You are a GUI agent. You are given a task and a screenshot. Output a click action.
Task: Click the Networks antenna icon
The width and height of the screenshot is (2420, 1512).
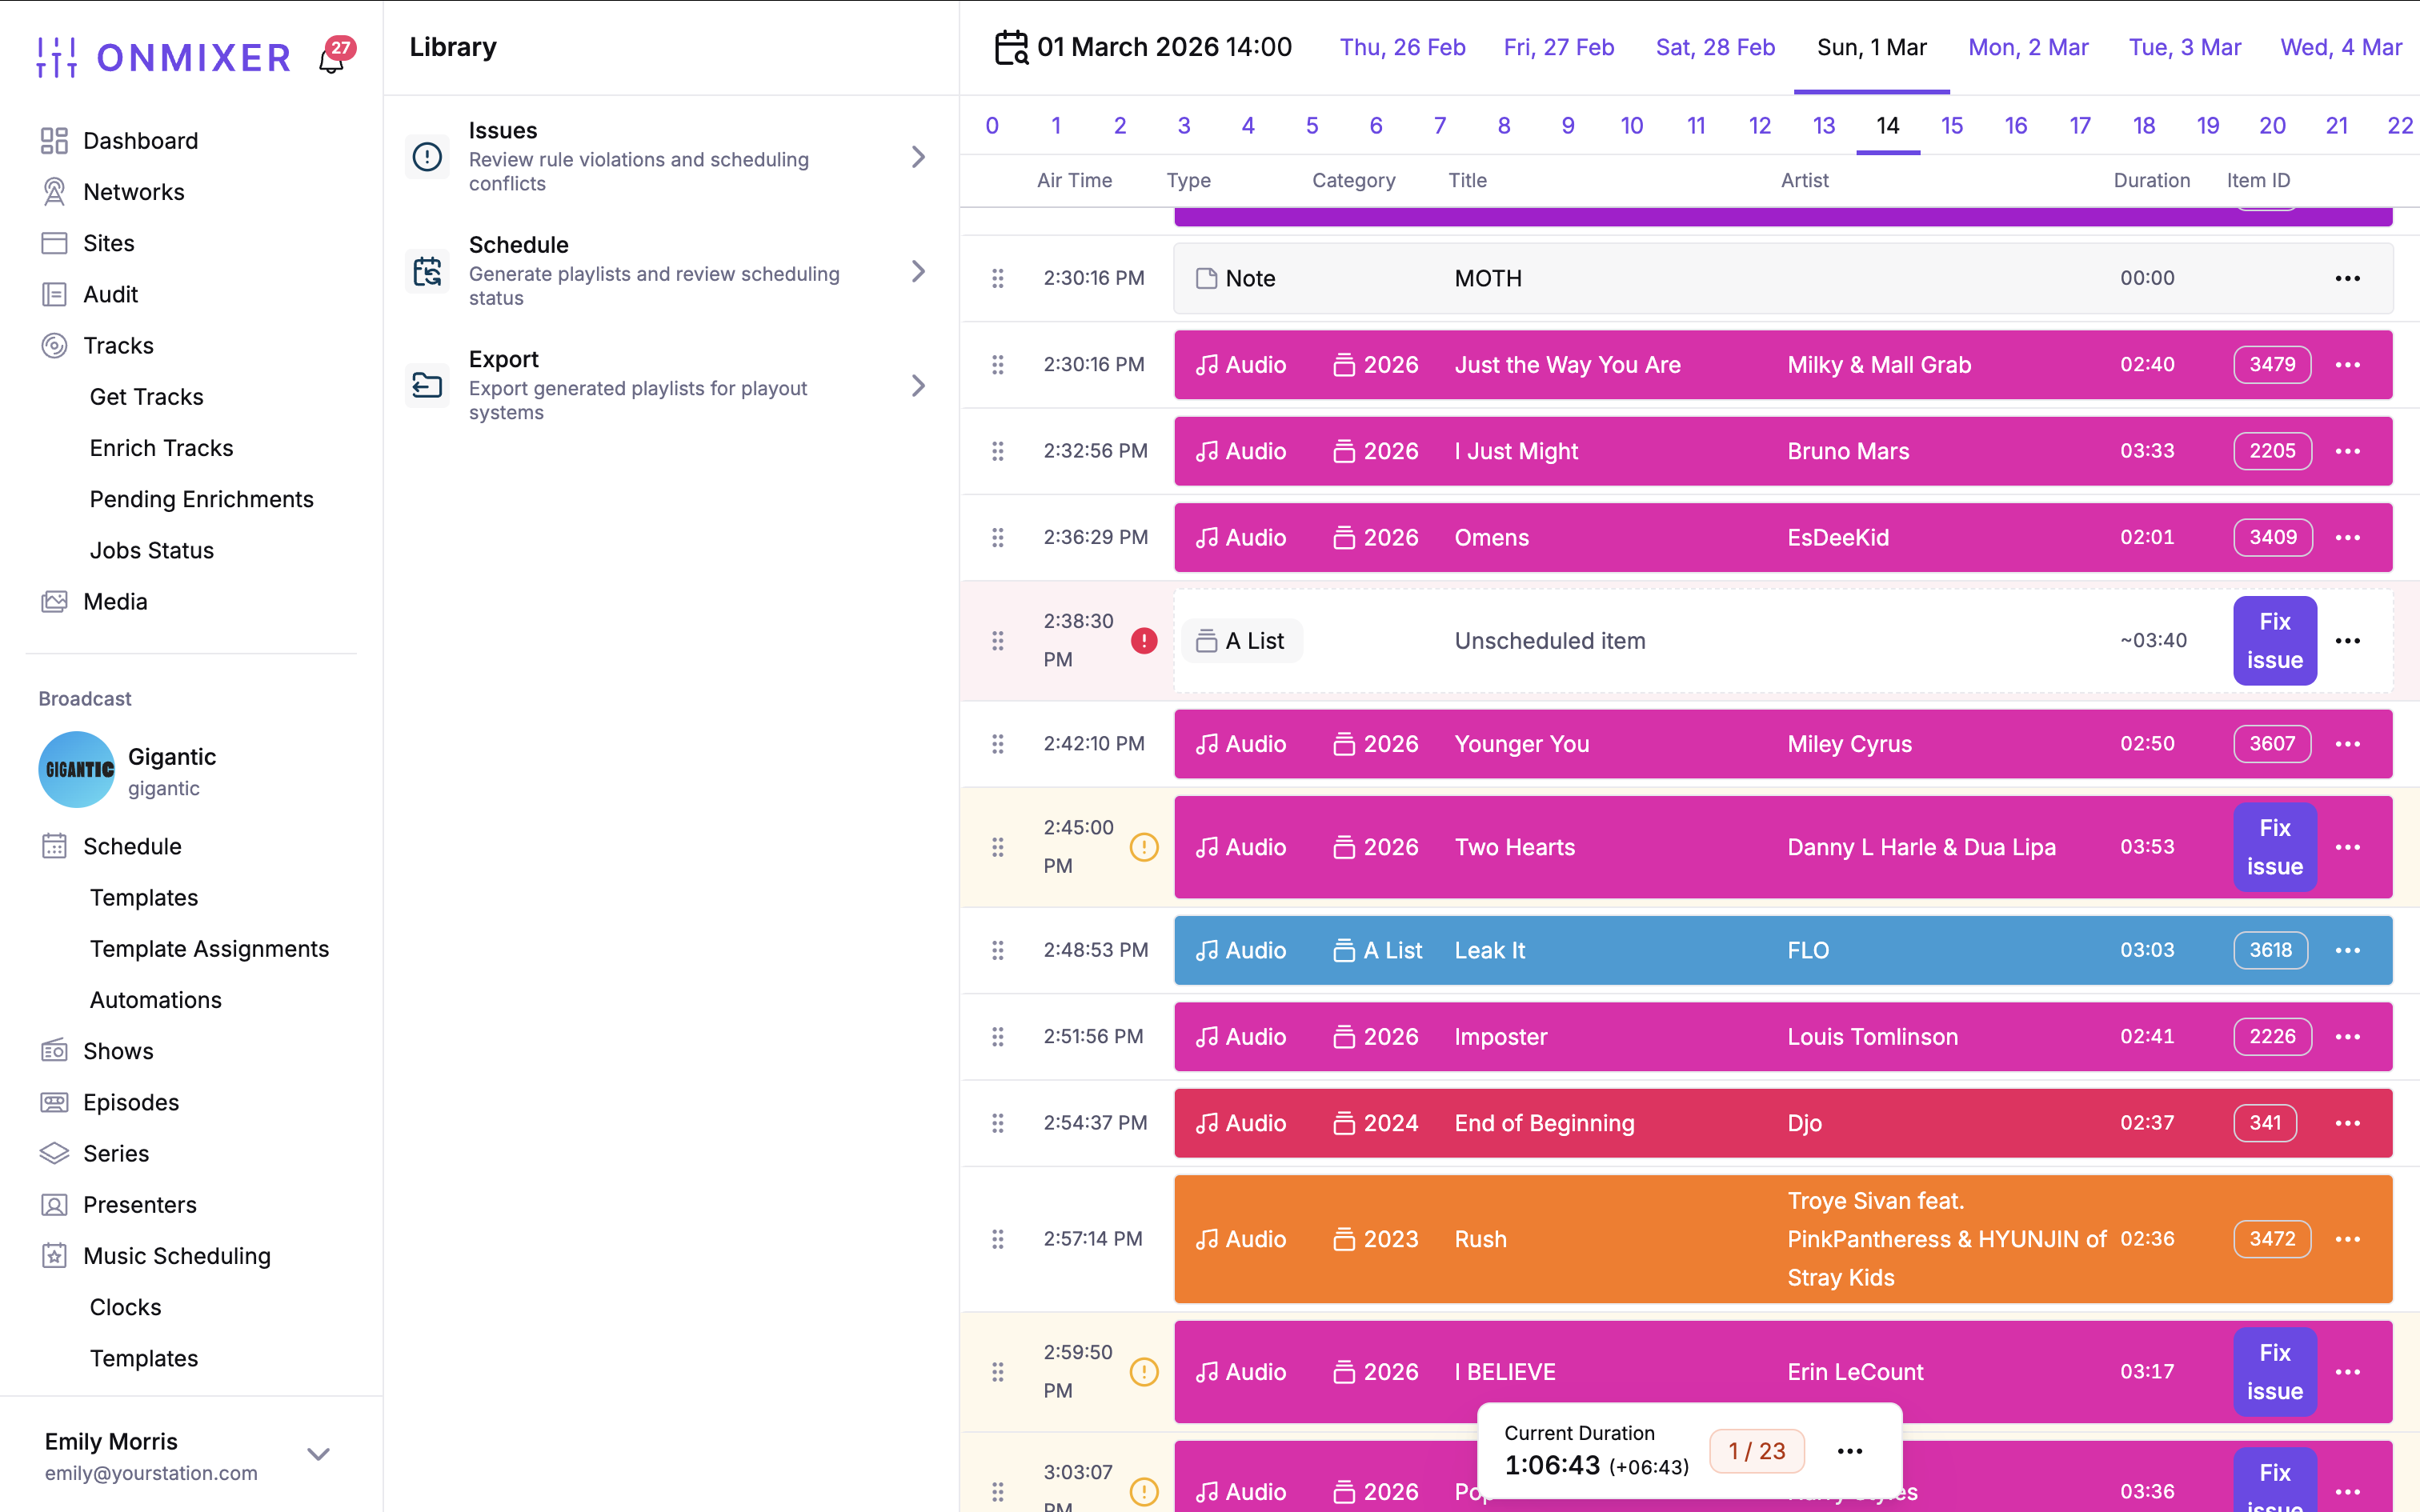pos(54,192)
